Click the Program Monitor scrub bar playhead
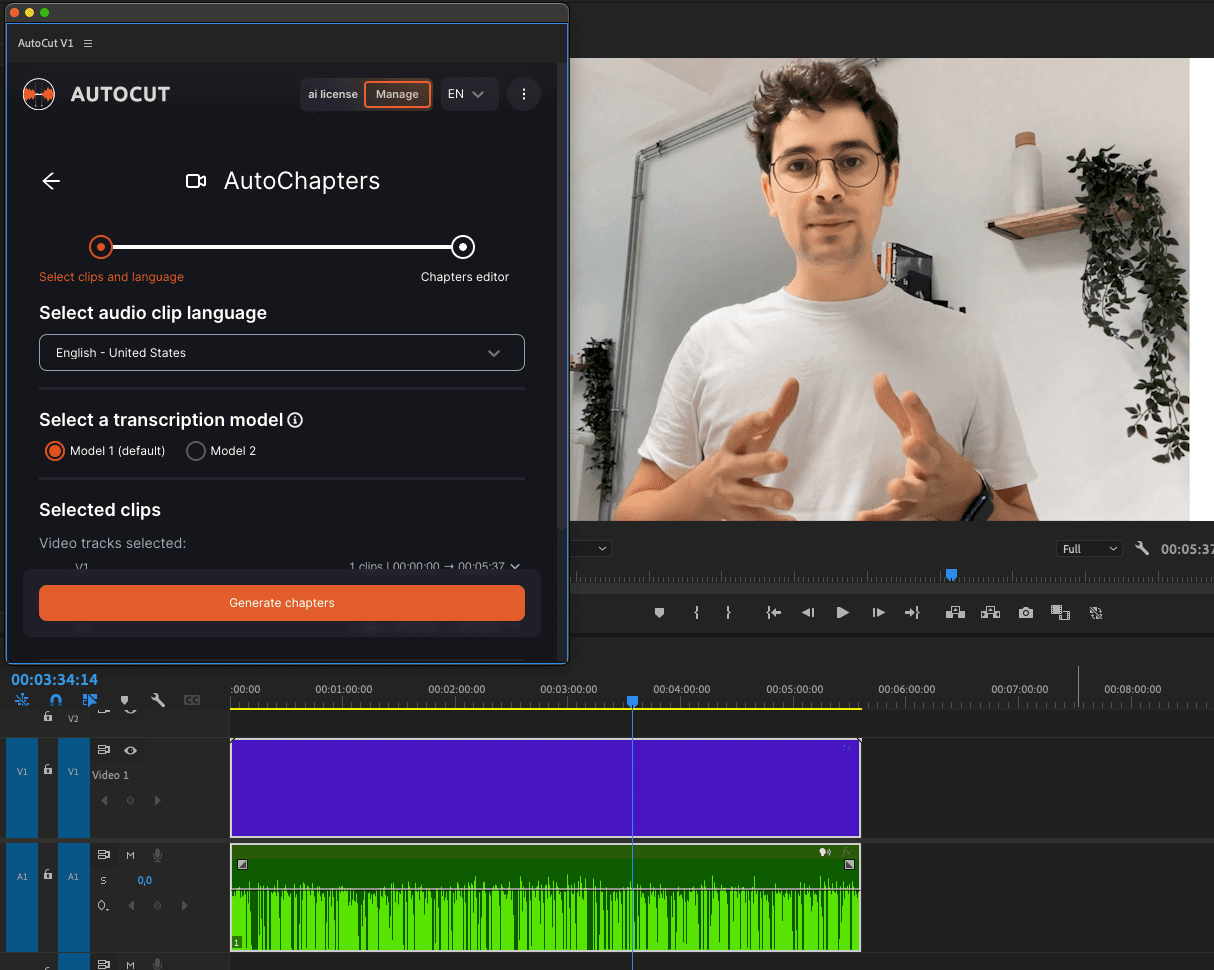 951,575
